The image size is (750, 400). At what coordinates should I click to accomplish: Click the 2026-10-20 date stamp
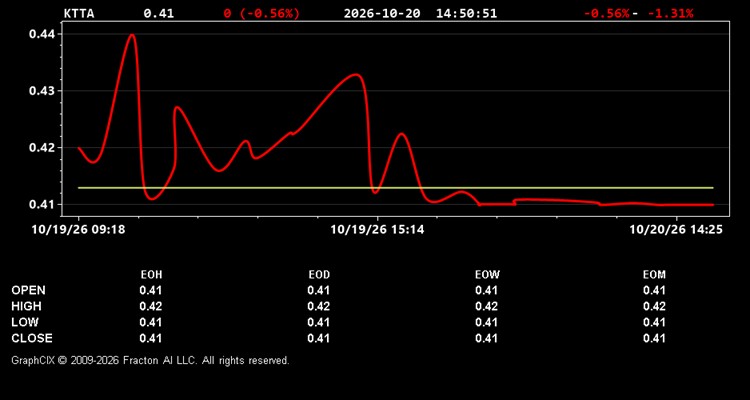(382, 13)
